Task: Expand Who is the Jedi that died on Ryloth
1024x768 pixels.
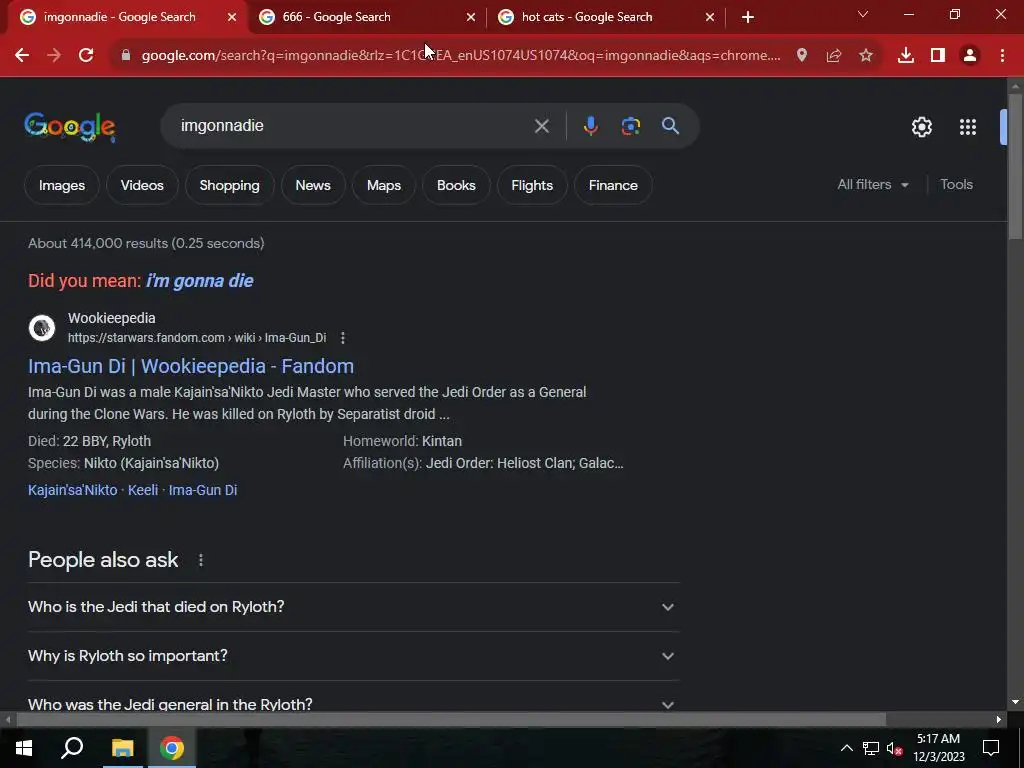Action: pyautogui.click(x=353, y=607)
